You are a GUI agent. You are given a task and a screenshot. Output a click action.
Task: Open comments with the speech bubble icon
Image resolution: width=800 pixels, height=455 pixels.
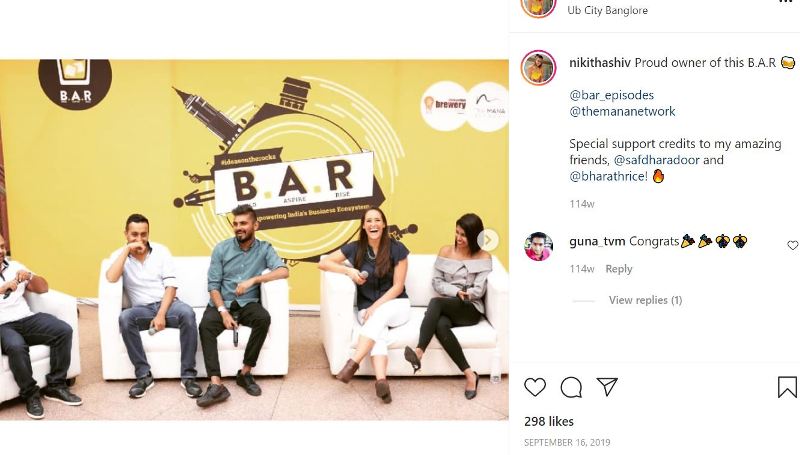coord(571,388)
